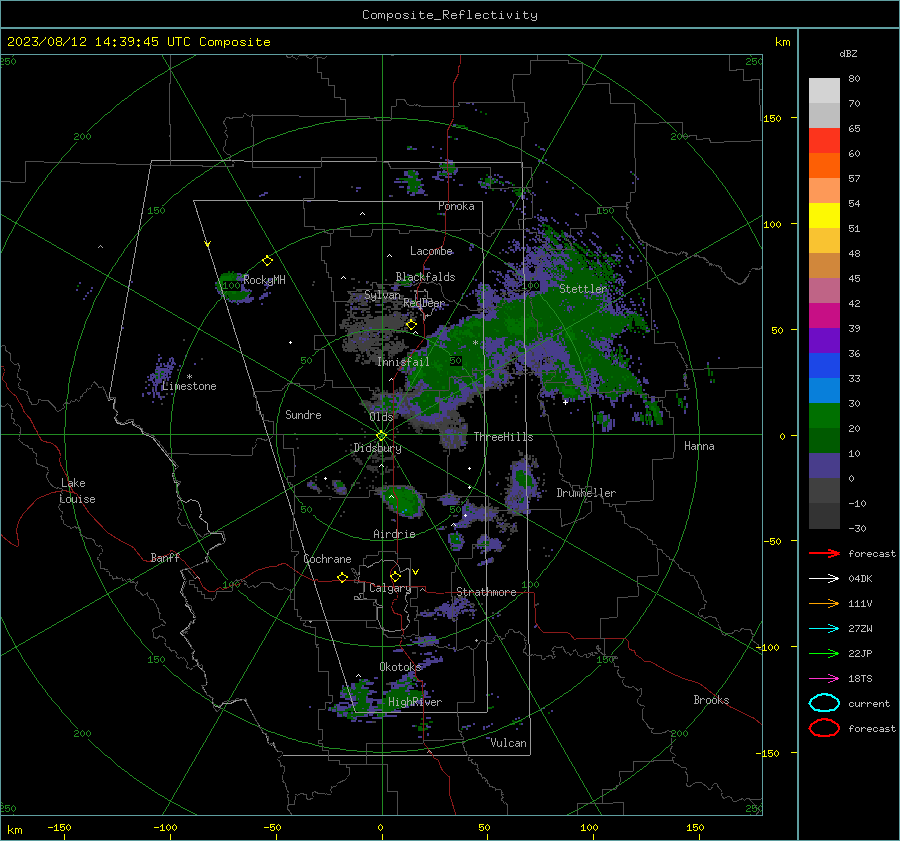
Task: Click the RockyMH label
Action: pyautogui.click(x=264, y=280)
